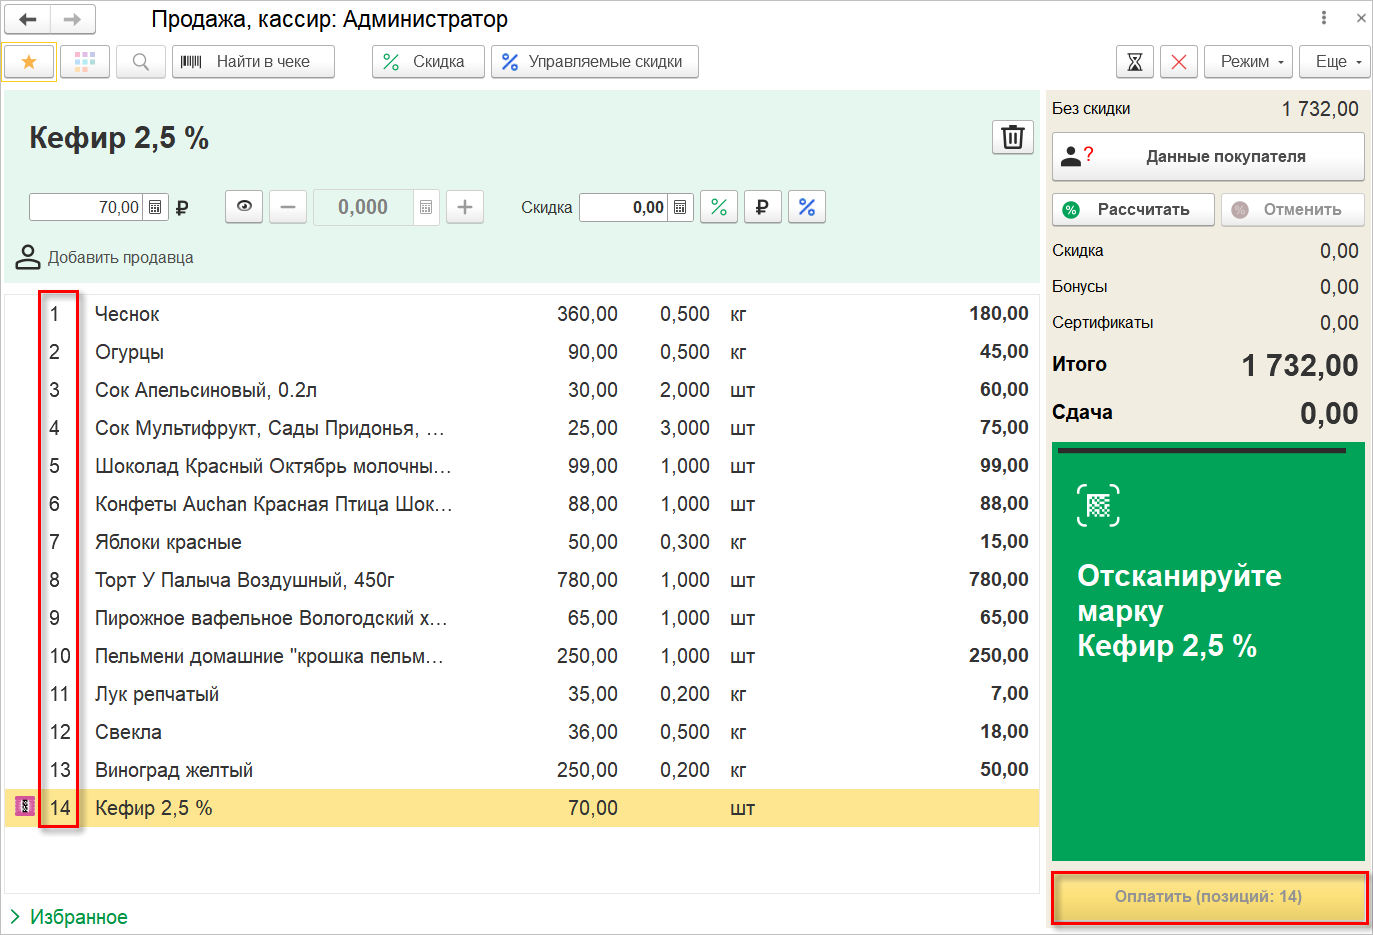
Task: Expand the Избранное section
Action: tap(68, 917)
